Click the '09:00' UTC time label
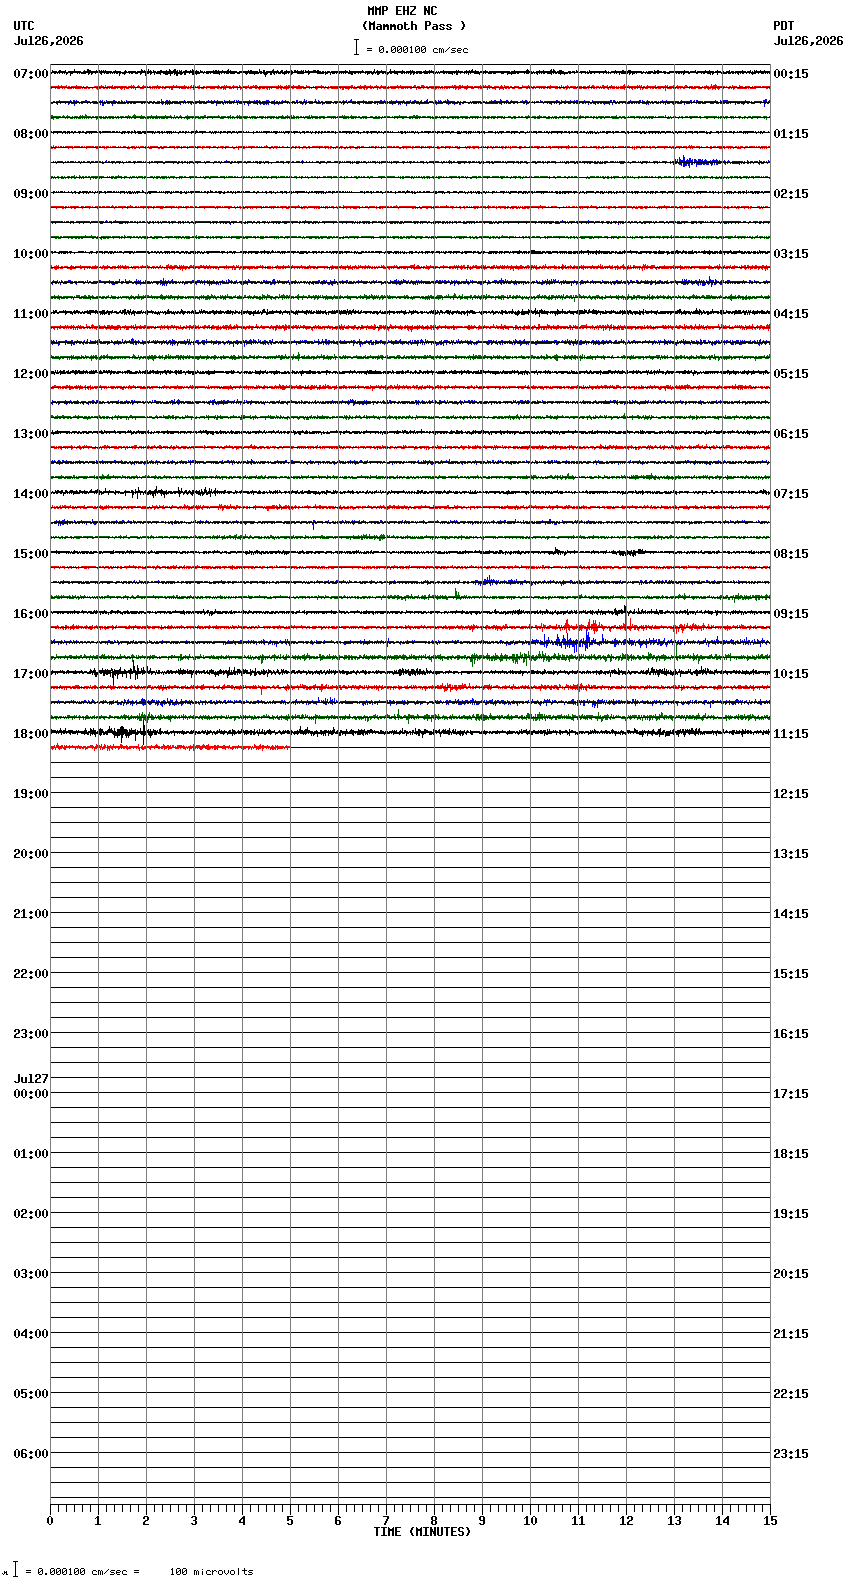The width and height of the screenshot is (850, 1584). 31,194
